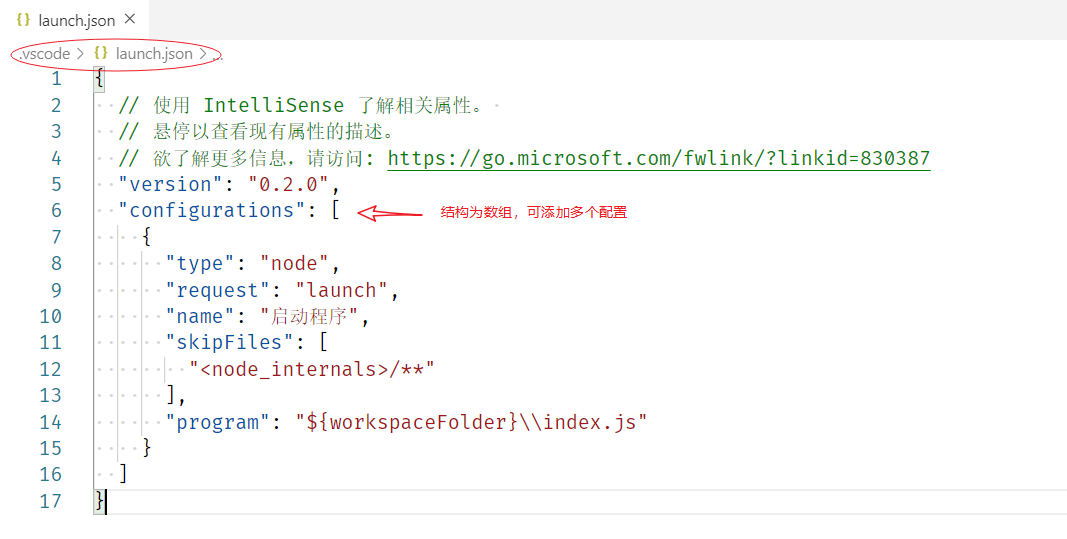Click the closing bracket on line 16

[123, 474]
